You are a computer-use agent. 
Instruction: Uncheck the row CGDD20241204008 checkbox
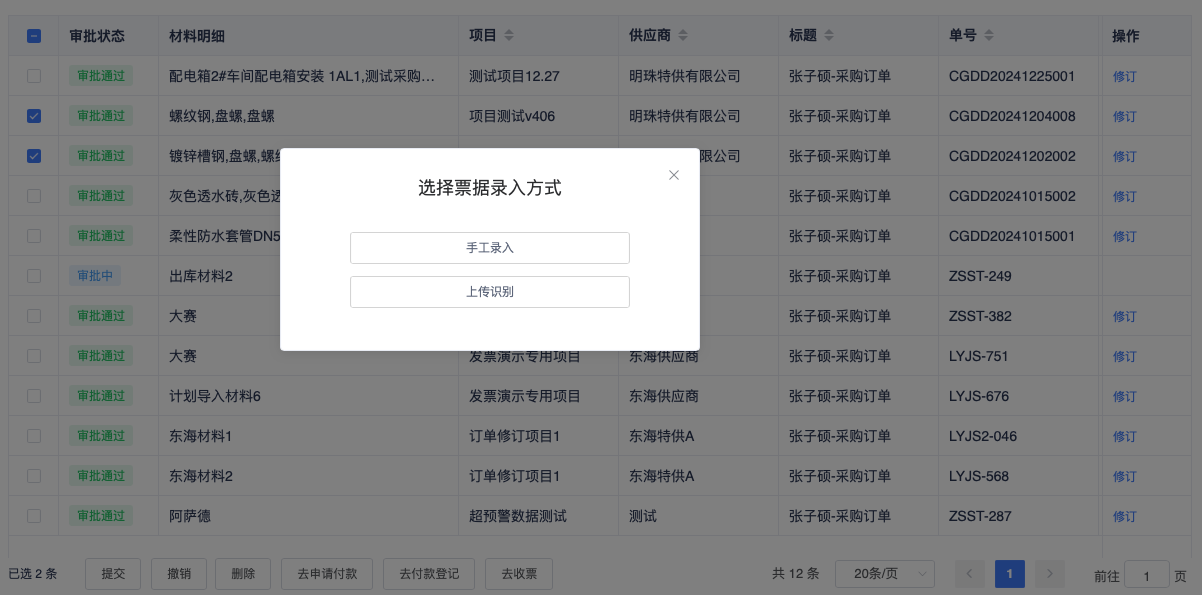point(34,116)
